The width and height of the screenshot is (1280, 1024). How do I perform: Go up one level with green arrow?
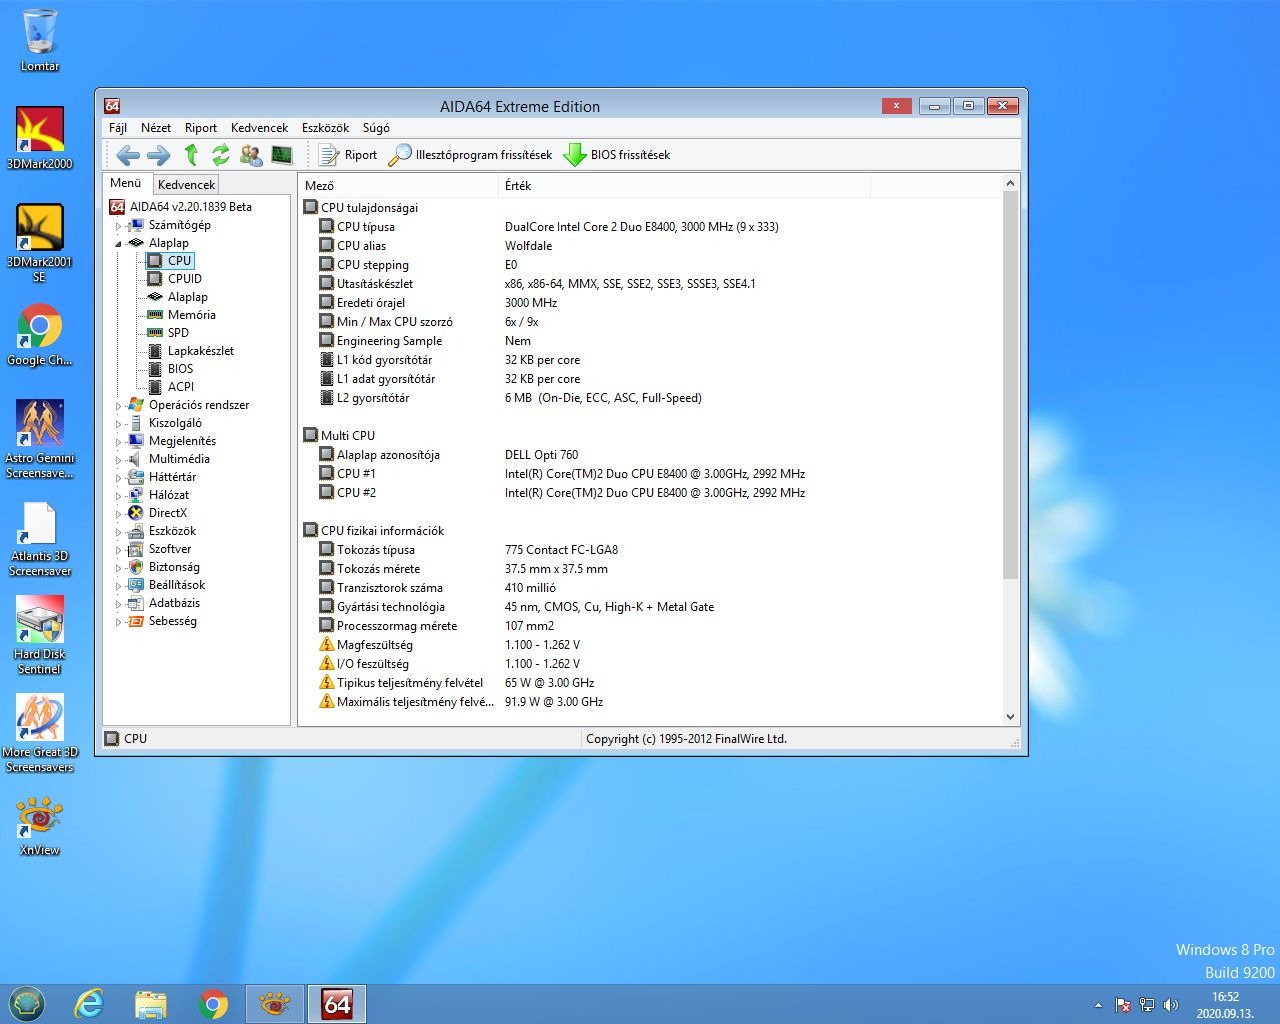[191, 155]
